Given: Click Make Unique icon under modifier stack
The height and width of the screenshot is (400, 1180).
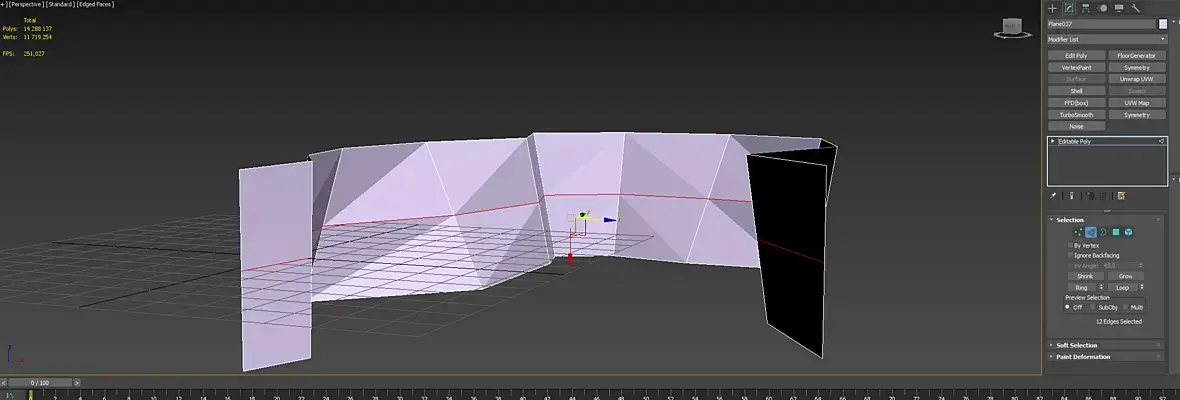Looking at the screenshot, I should tap(1090, 195).
